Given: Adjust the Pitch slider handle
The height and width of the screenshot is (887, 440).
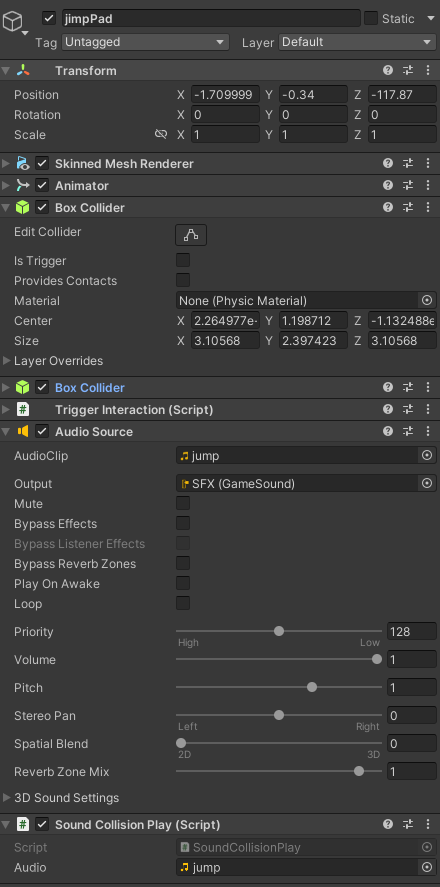Looking at the screenshot, I should (312, 687).
